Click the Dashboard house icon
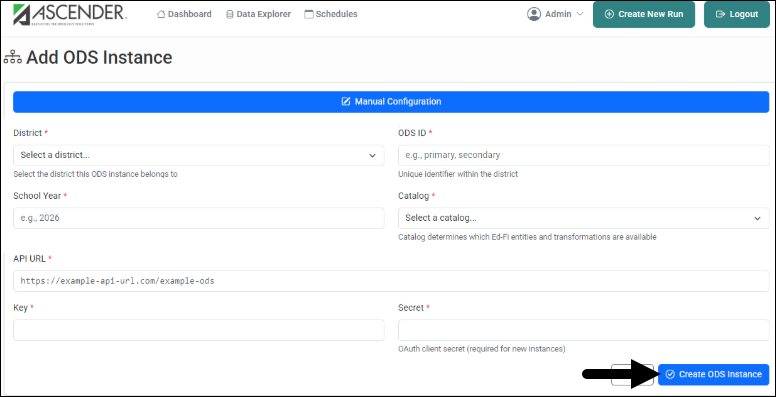The width and height of the screenshot is (776, 397). (x=161, y=14)
